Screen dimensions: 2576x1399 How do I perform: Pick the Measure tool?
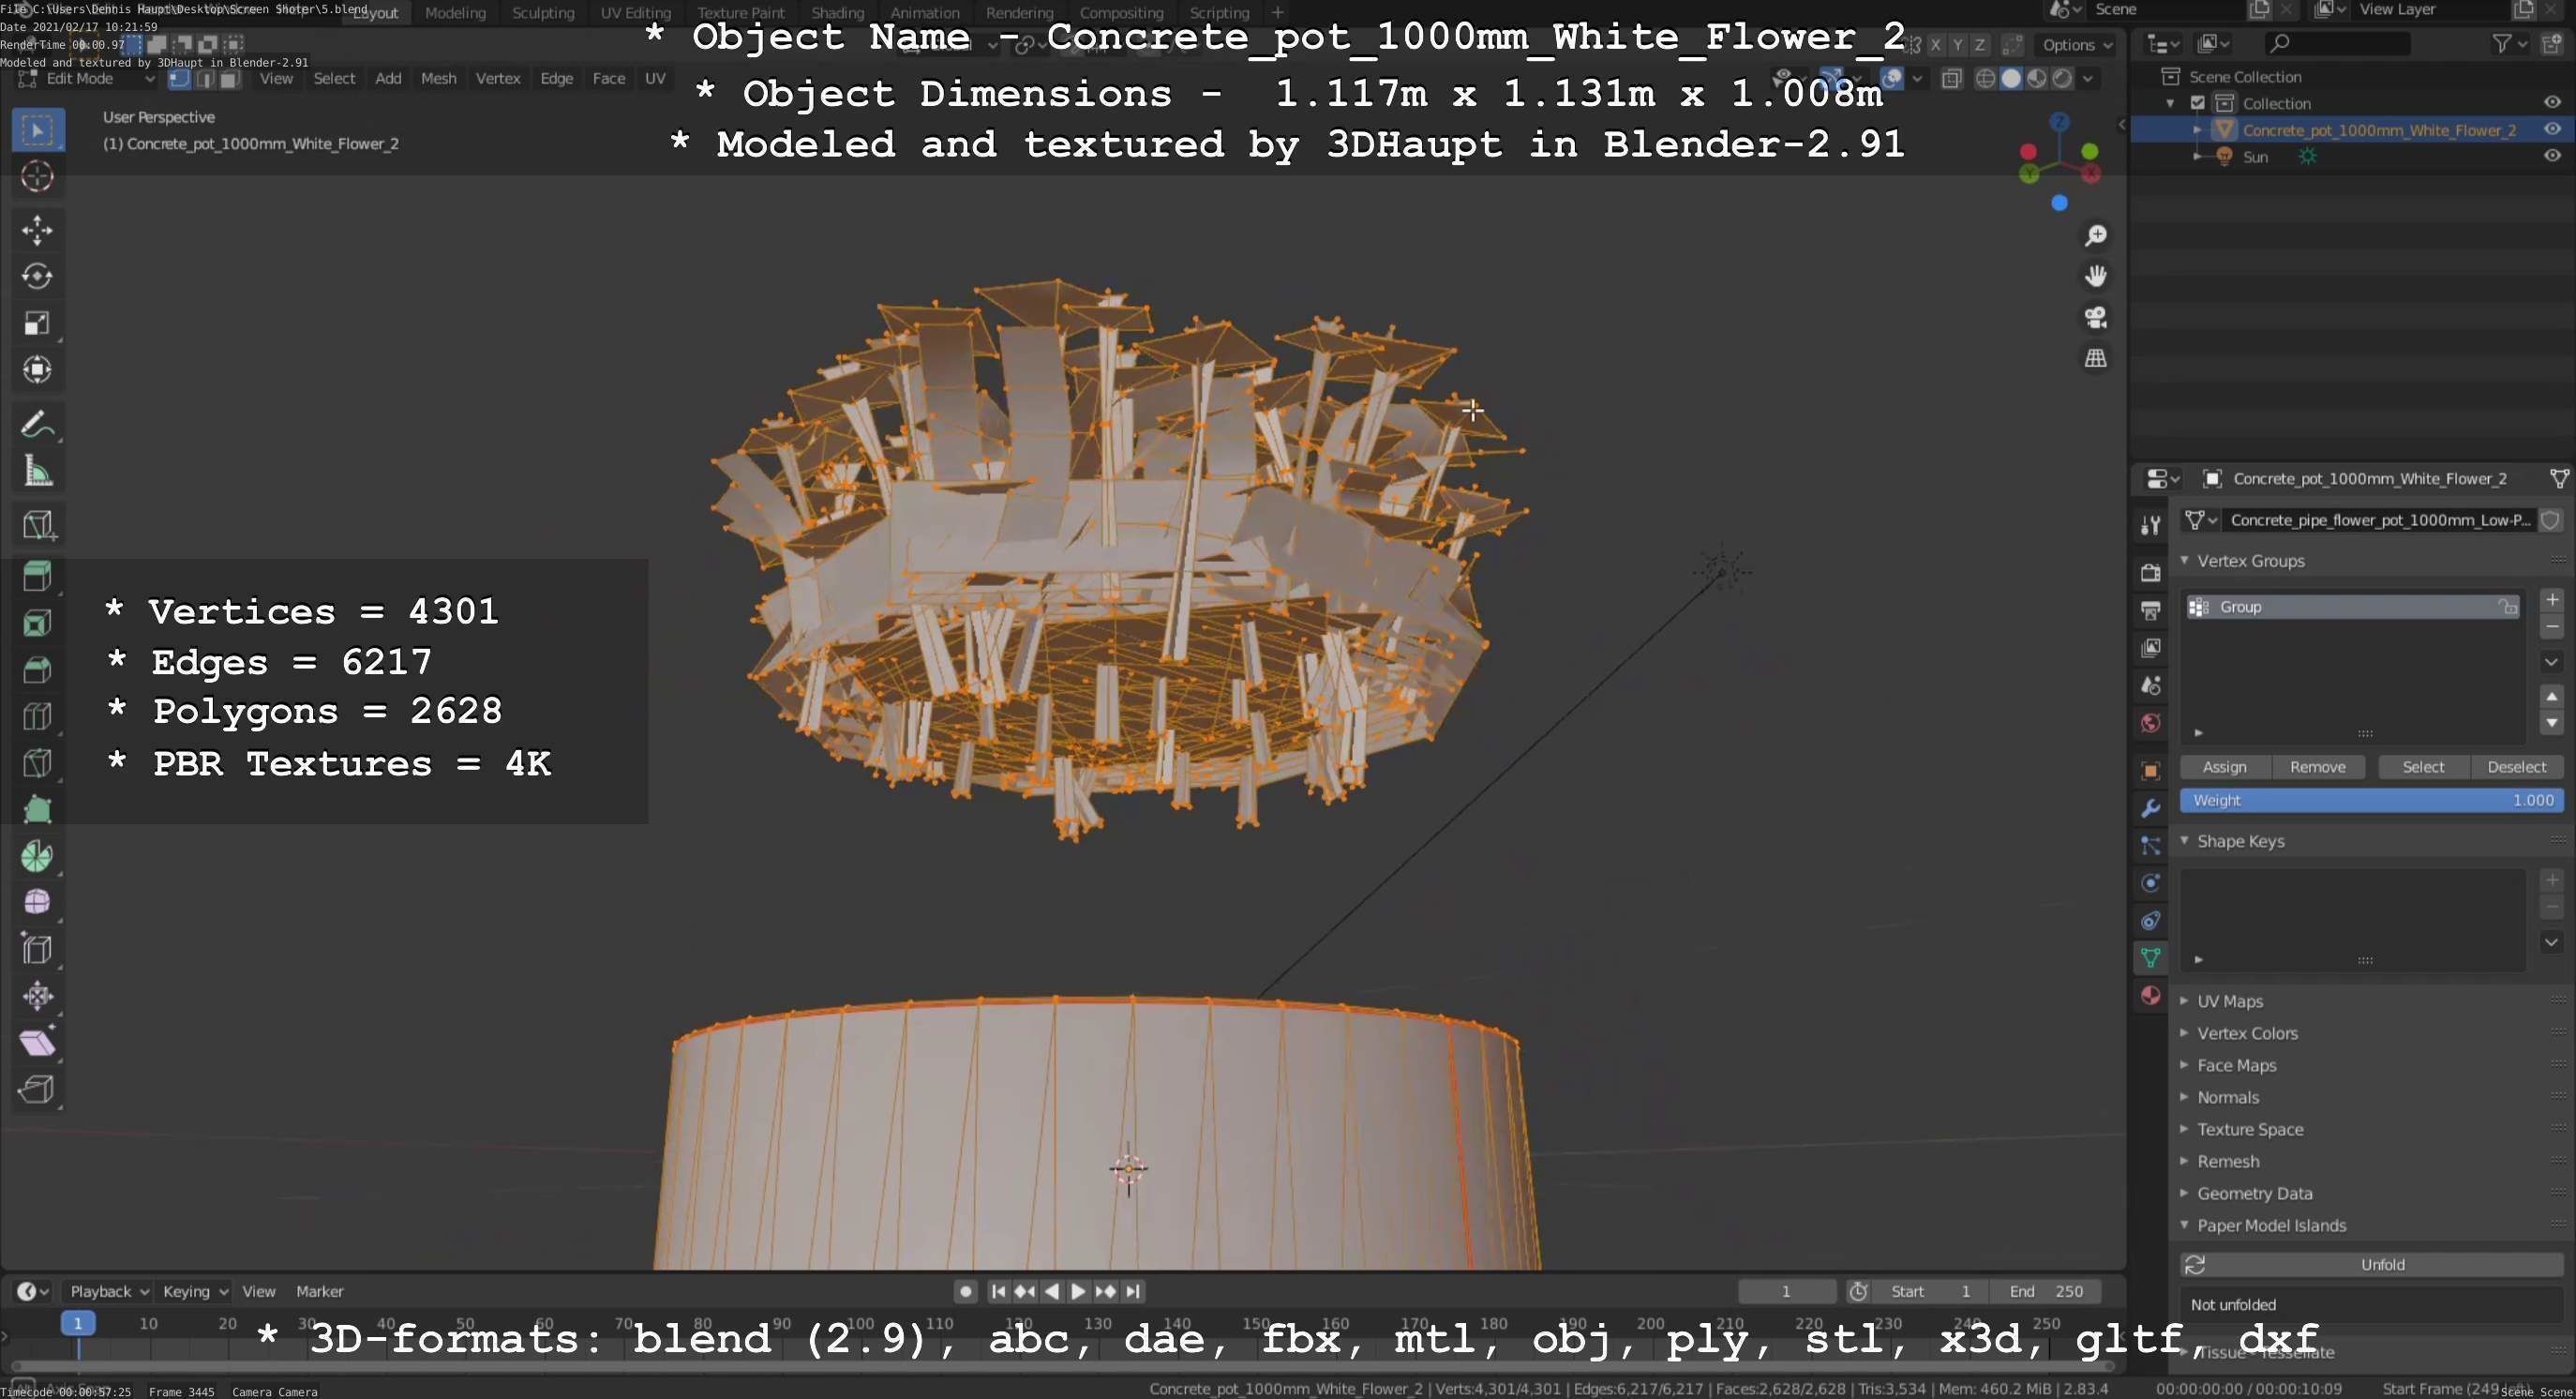coord(38,471)
